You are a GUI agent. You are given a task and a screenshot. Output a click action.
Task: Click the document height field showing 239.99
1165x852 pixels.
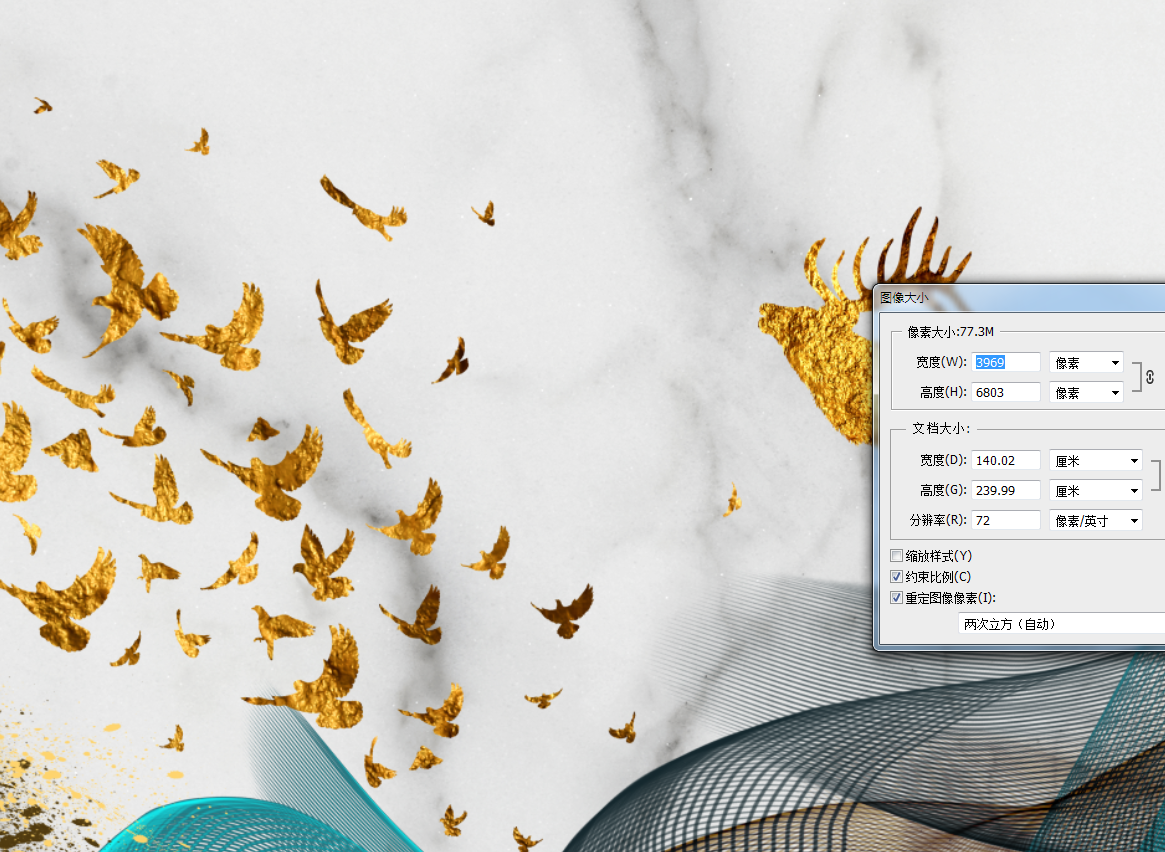point(1006,490)
